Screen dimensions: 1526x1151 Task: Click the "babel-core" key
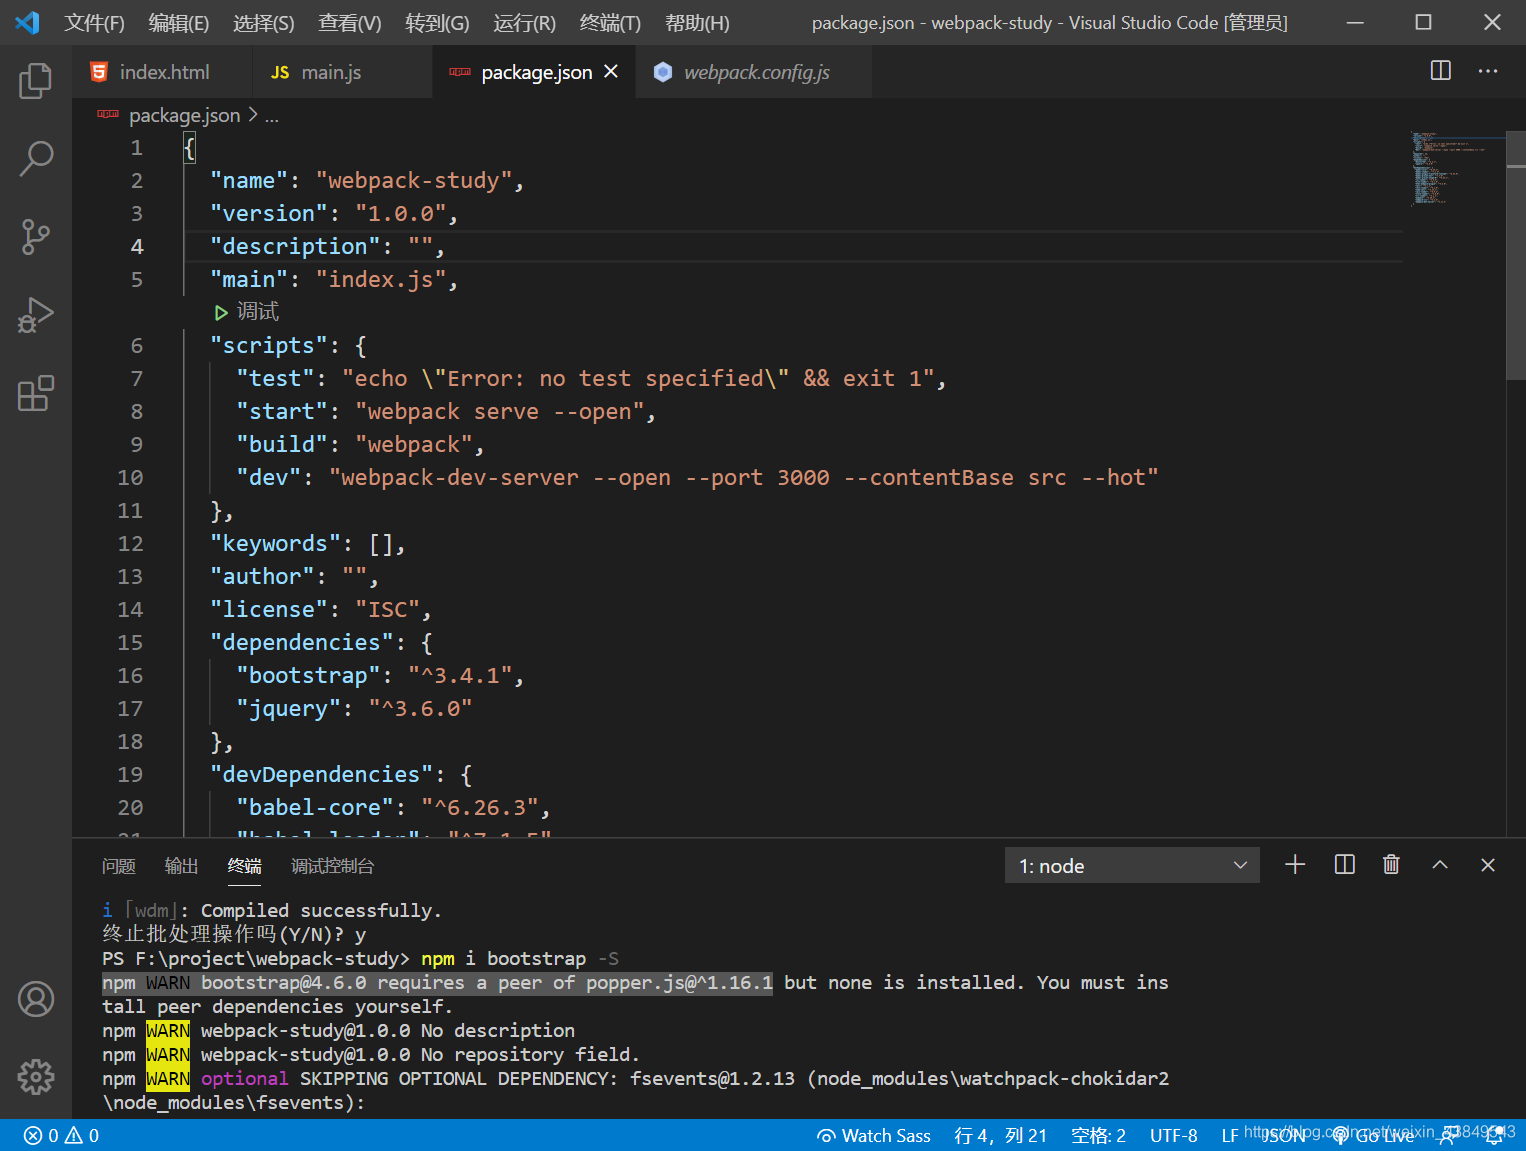click(x=314, y=808)
